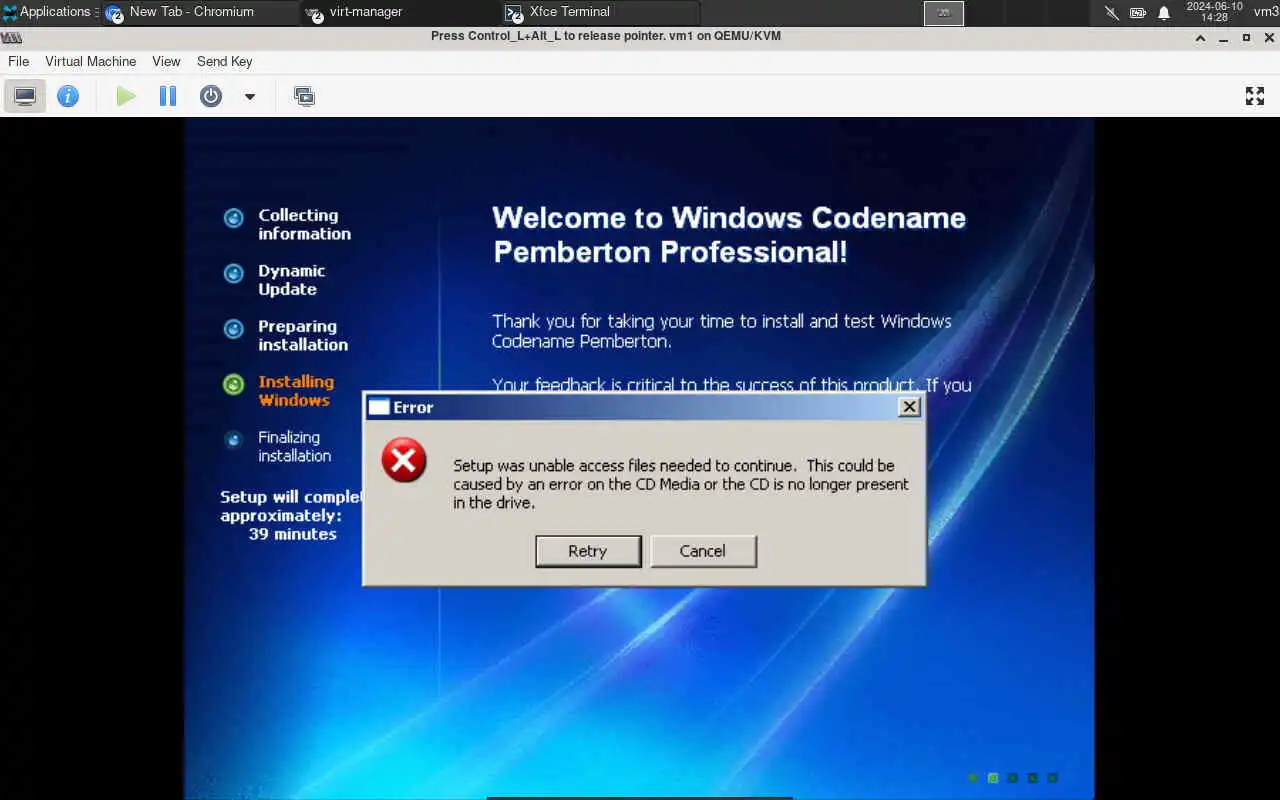The image size is (1280, 800).
Task: Switch viewer to fullscreen mode
Action: click(x=1255, y=96)
